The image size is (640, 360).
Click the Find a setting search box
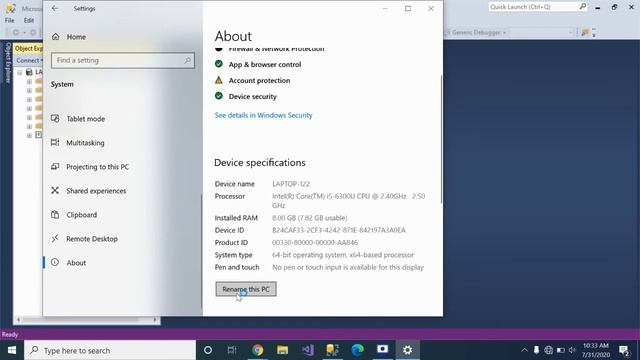click(x=123, y=60)
